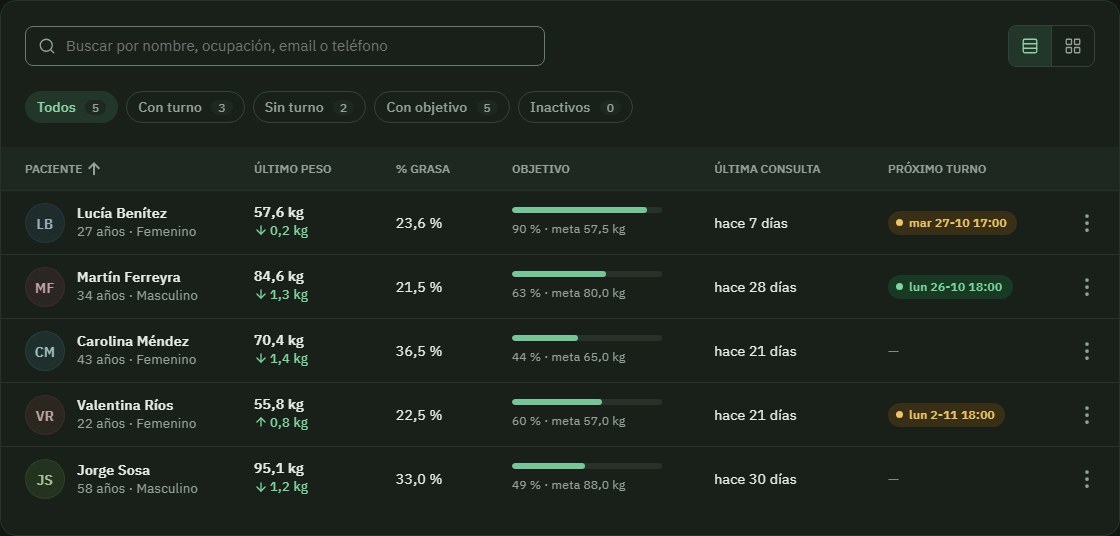The height and width of the screenshot is (536, 1120).
Task: Open the patient Martín Ferreyra
Action: coord(129,277)
